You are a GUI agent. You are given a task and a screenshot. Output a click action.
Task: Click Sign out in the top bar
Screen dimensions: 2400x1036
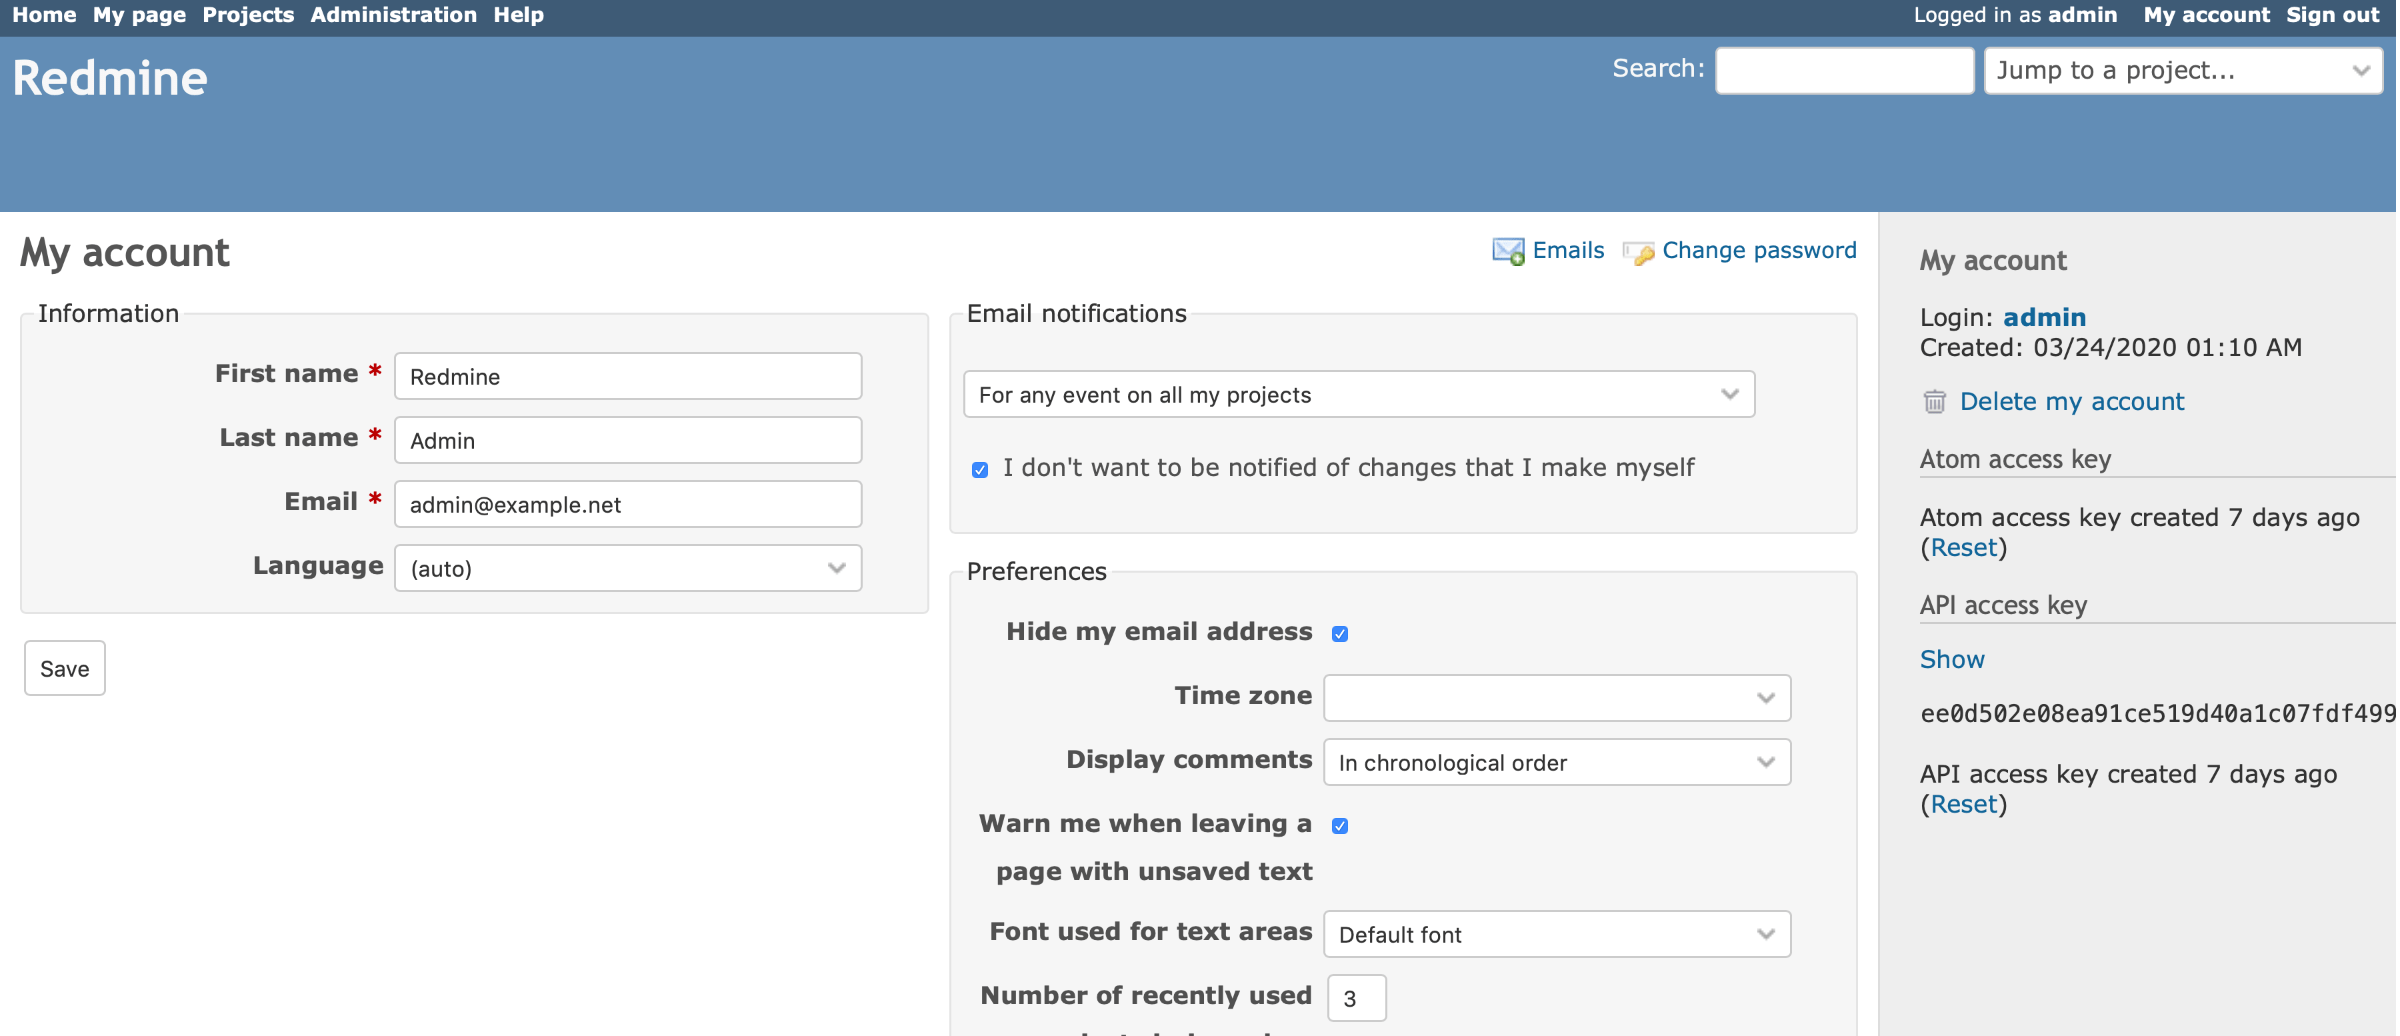[2332, 15]
